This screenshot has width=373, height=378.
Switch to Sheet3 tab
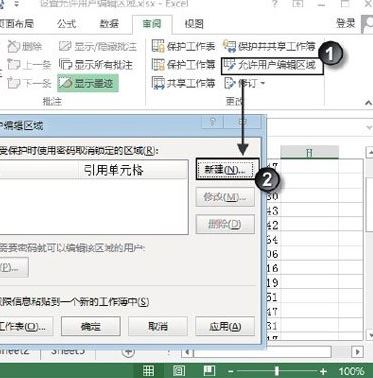[x=68, y=351]
